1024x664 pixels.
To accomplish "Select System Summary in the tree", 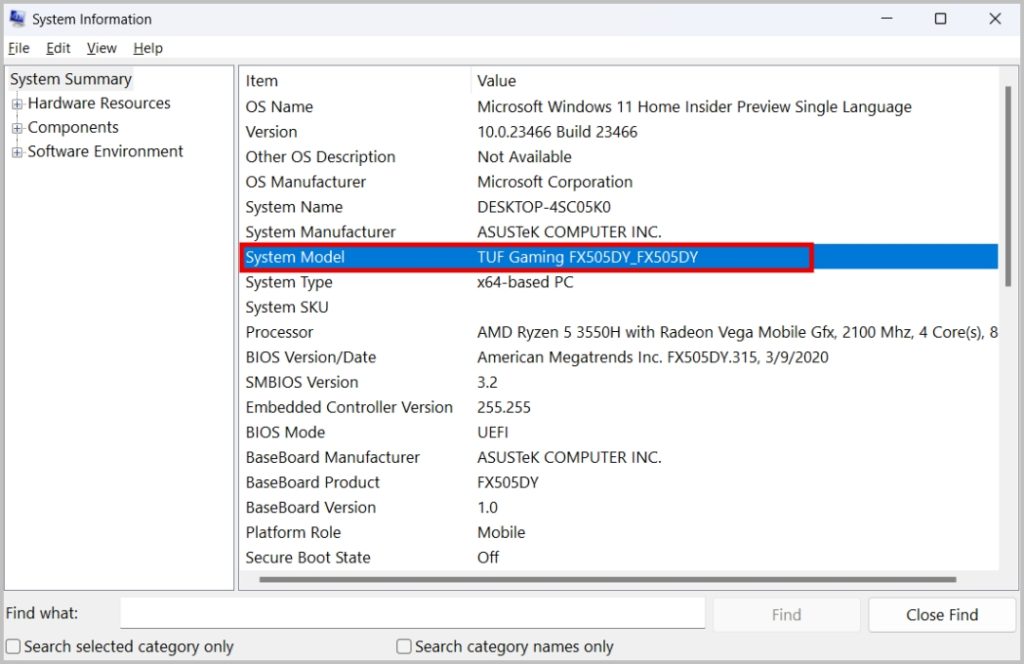I will [70, 80].
